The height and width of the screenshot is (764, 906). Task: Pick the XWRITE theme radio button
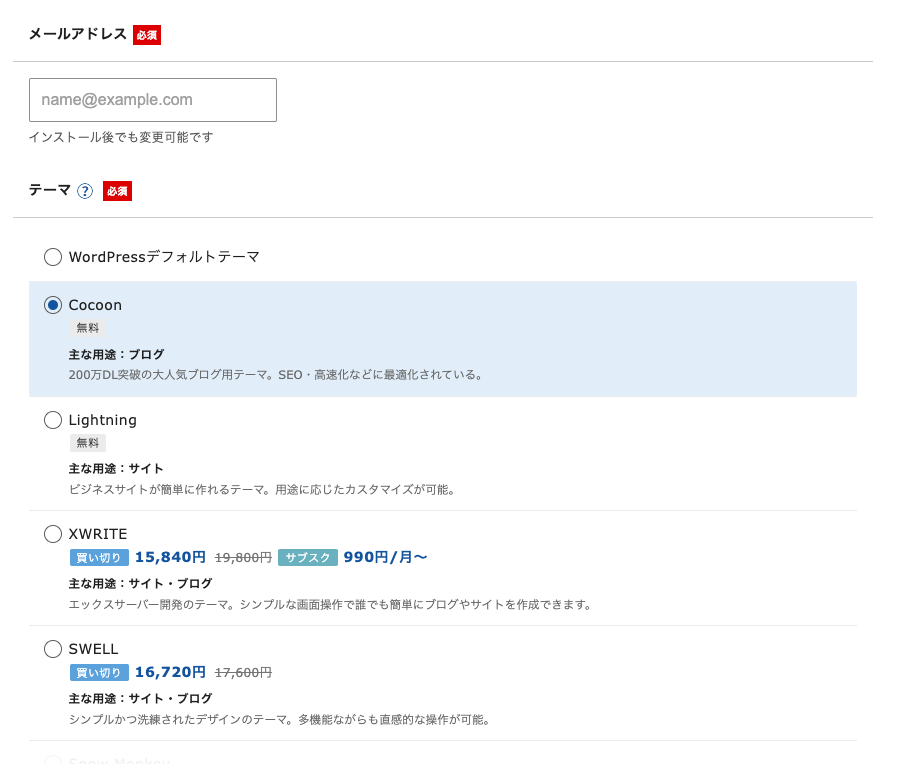pos(53,534)
